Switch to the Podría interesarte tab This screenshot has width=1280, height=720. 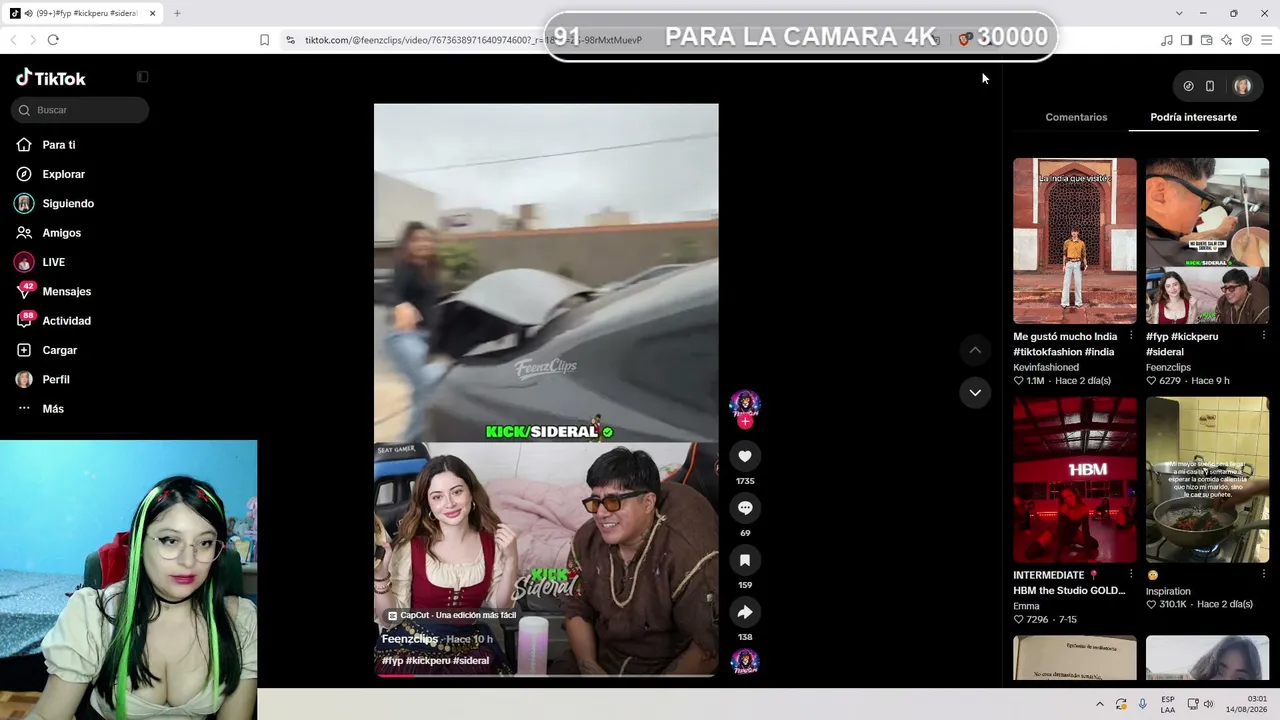pos(1193,117)
